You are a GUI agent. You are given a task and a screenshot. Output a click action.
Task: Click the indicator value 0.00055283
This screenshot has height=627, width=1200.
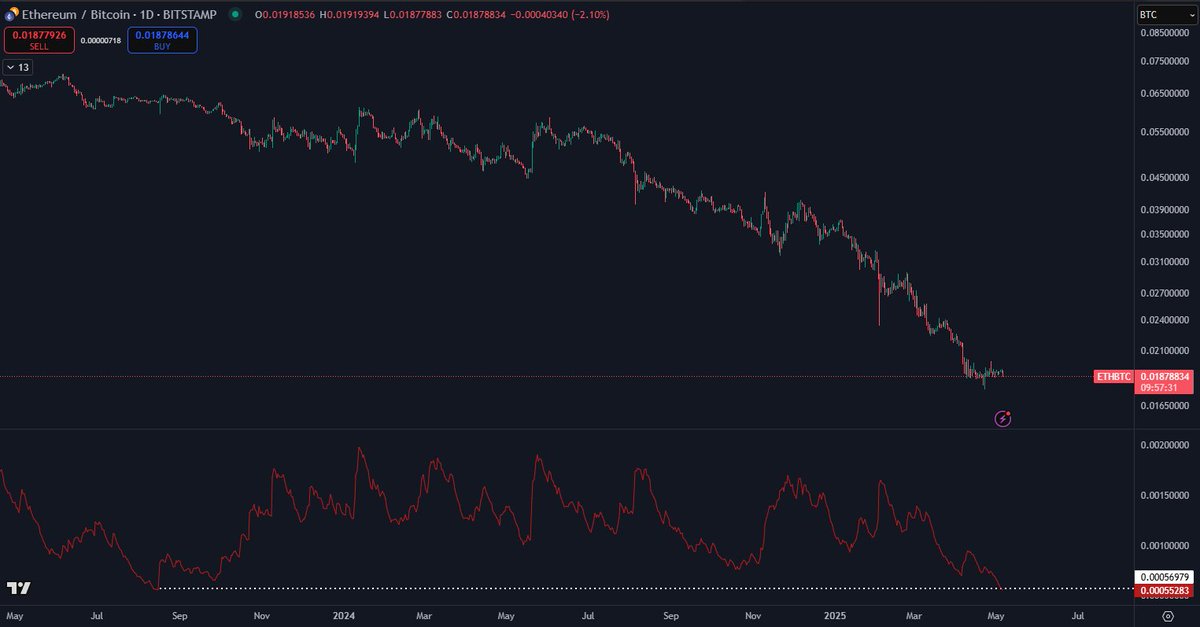tap(1163, 590)
